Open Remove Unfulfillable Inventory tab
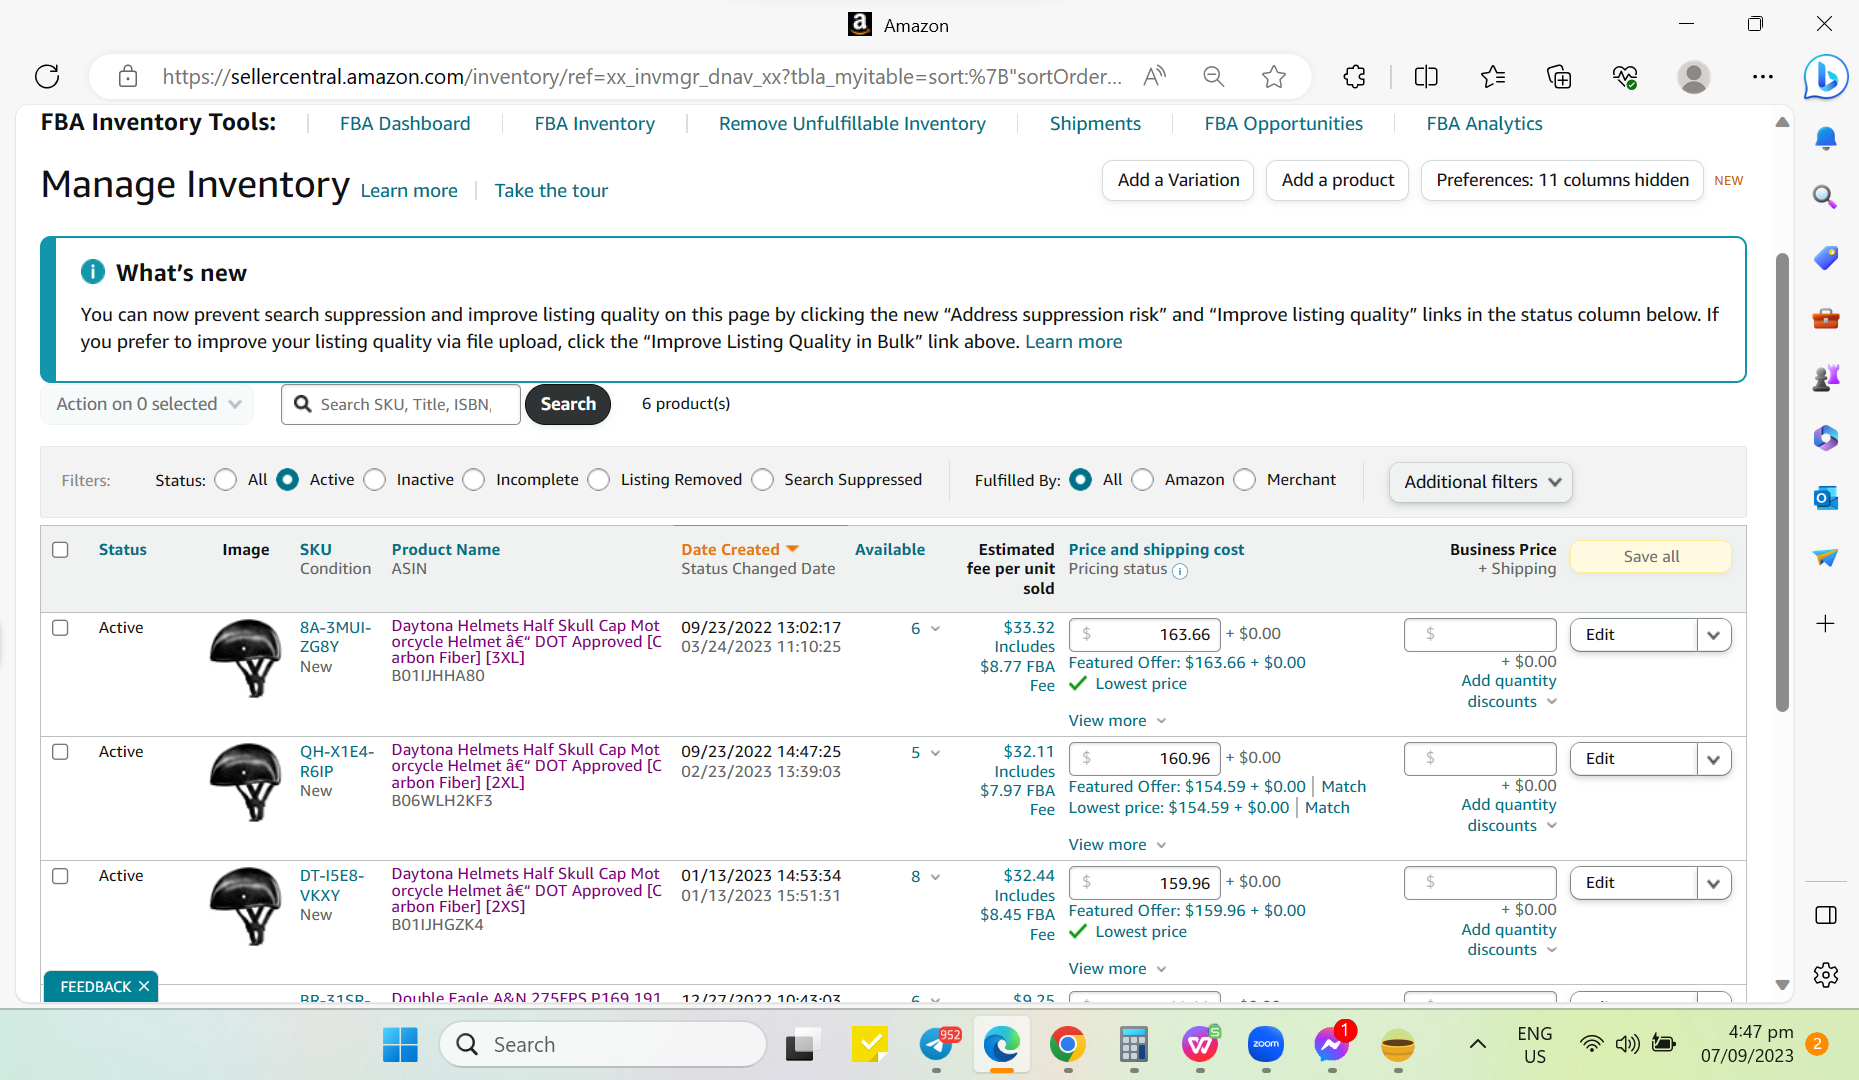This screenshot has width=1859, height=1080. (853, 123)
